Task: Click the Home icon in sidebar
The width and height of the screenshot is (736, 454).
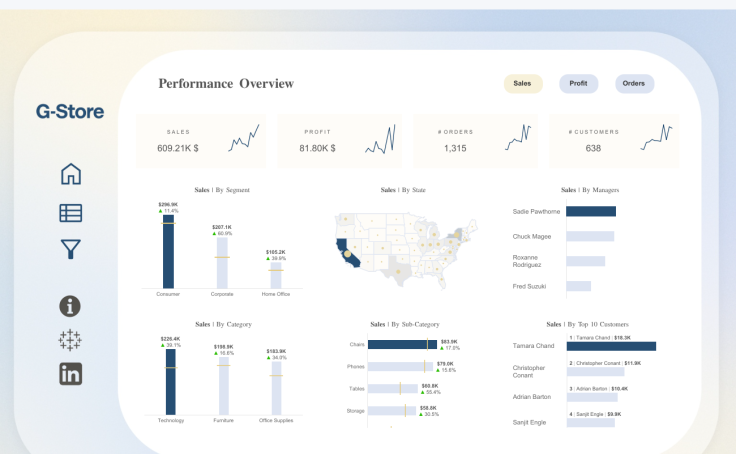Action: click(x=70, y=174)
